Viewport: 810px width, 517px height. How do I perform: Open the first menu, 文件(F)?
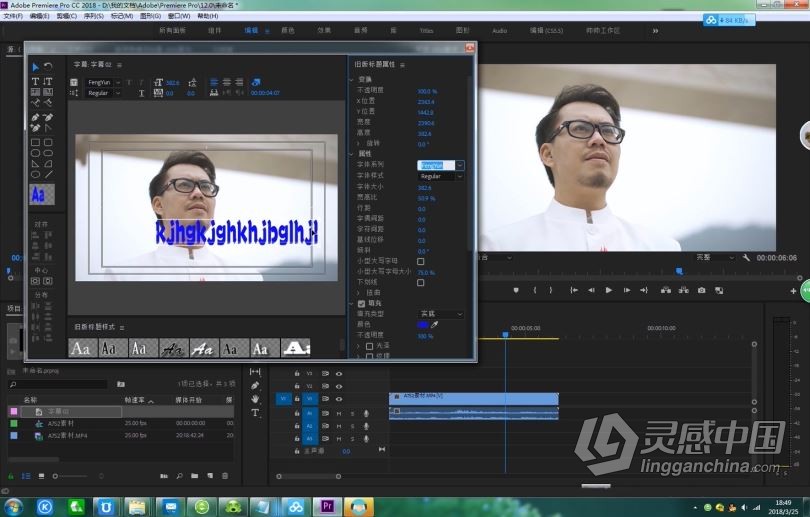tap(13, 16)
